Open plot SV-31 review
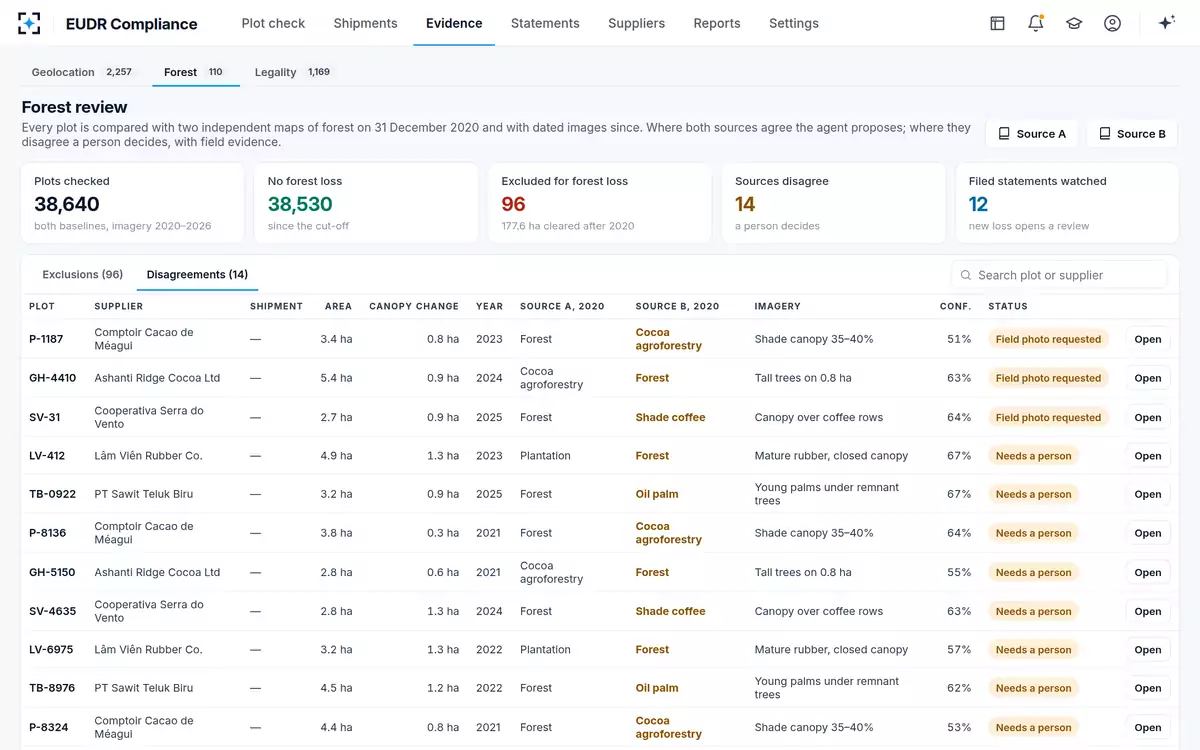This screenshot has height=750, width=1200. coord(1148,417)
